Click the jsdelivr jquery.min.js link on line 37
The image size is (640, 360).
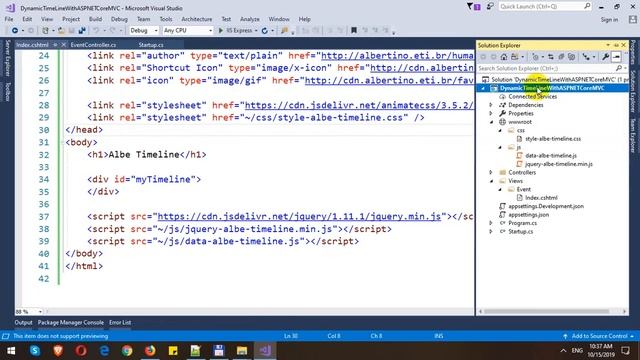(299, 216)
